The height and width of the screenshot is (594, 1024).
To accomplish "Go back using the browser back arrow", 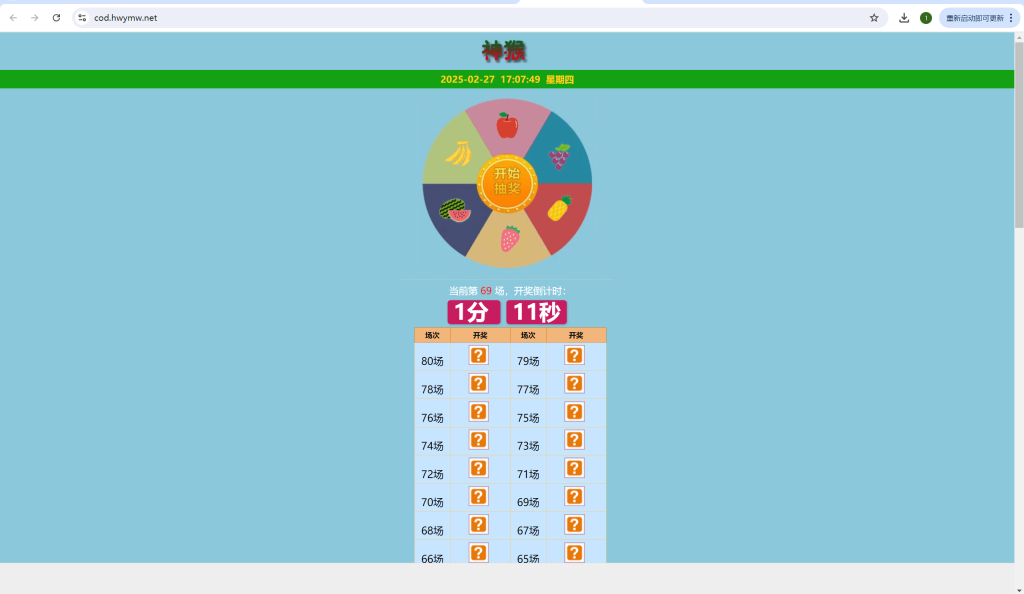I will (x=13, y=18).
